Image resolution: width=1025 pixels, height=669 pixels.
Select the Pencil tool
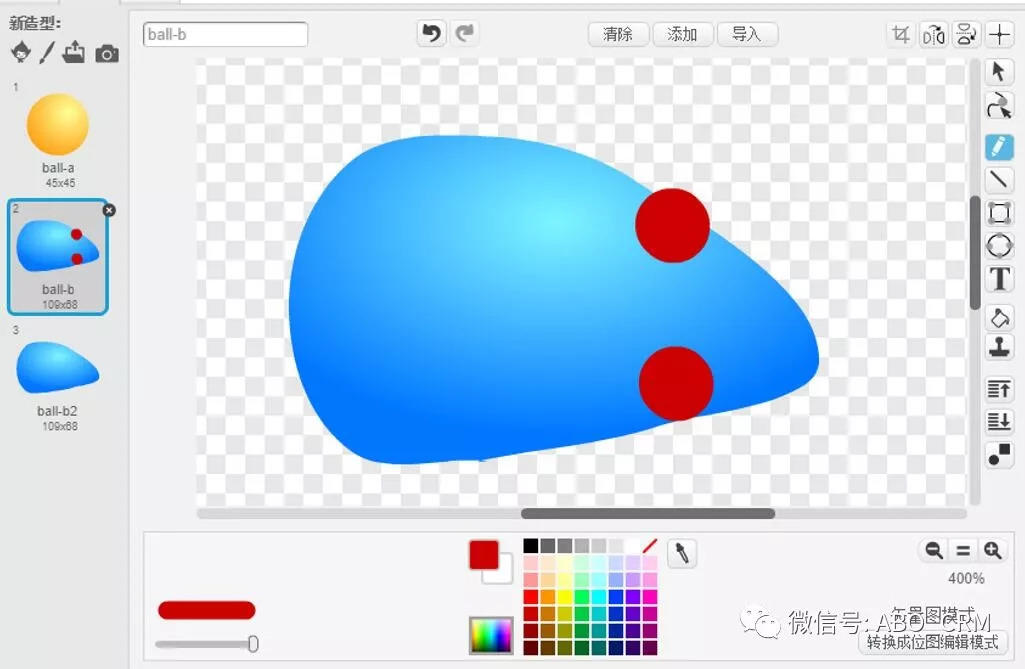click(x=999, y=146)
